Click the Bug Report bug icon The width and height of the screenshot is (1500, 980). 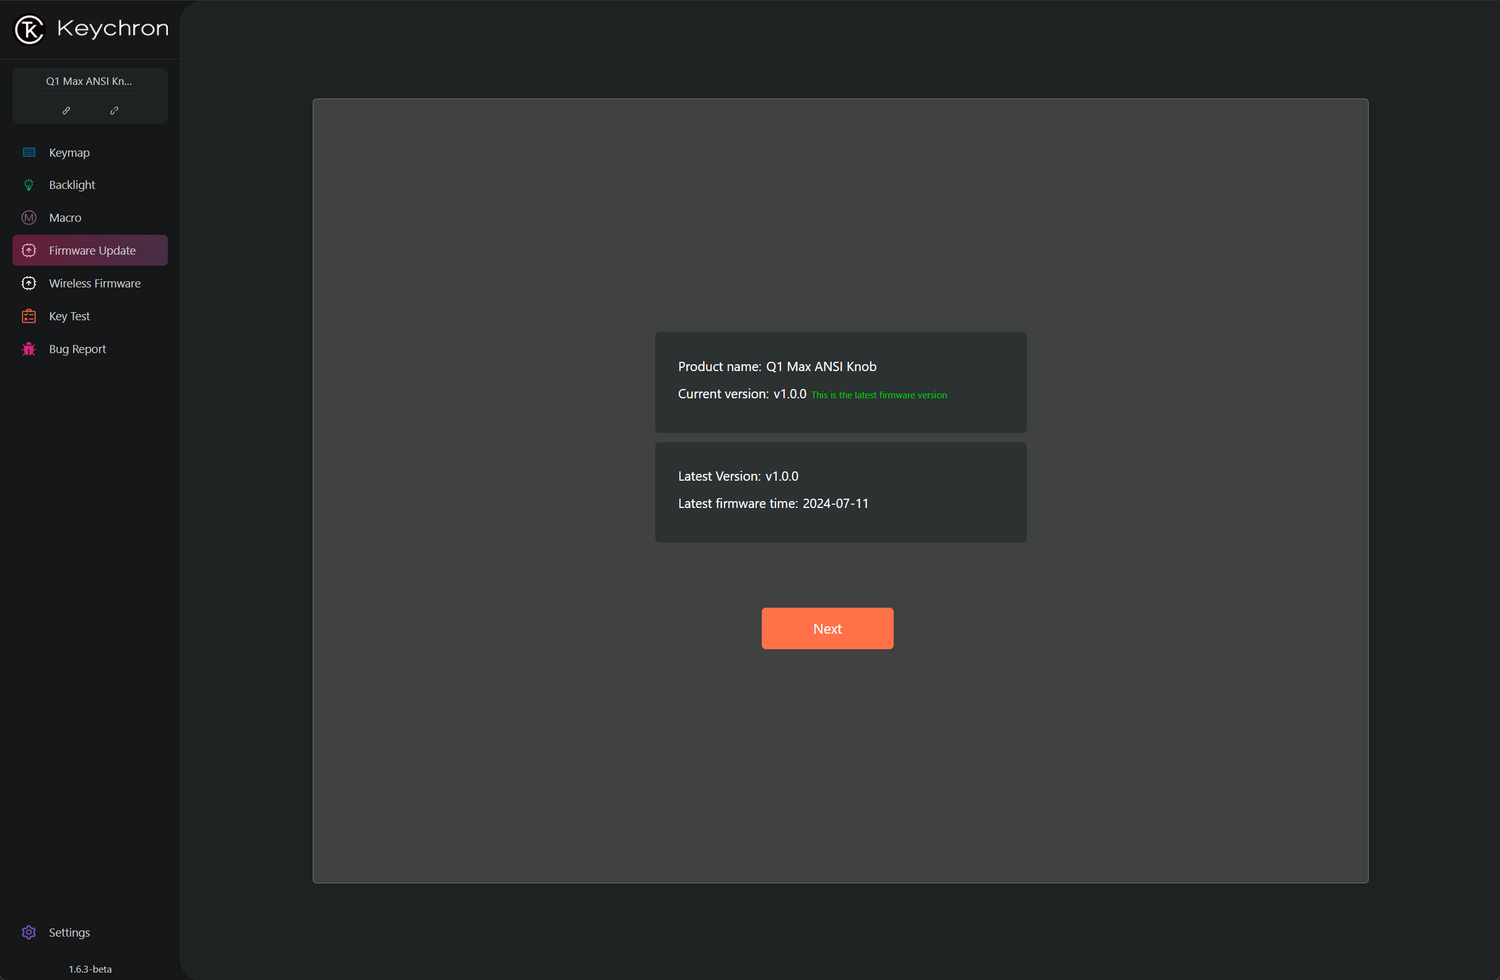[29, 349]
